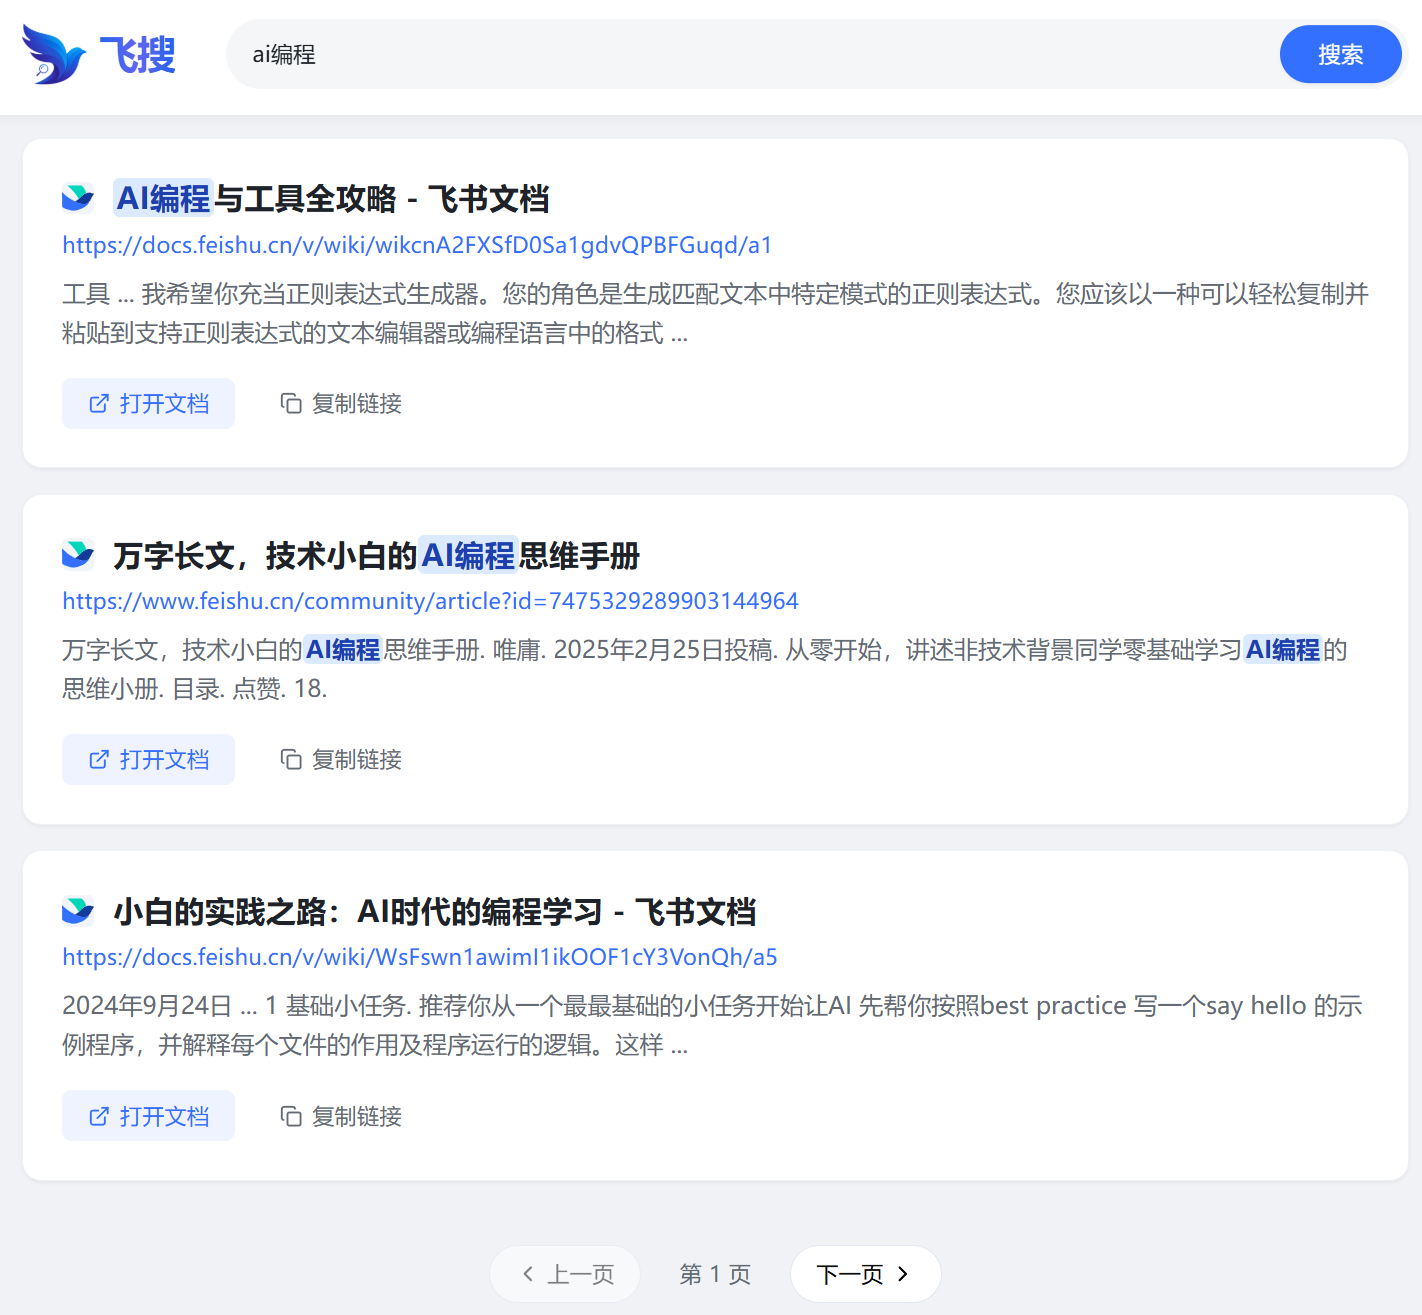Click the copy icon in the 小白的实践之路 card
This screenshot has height=1315, width=1422.
click(x=291, y=1116)
